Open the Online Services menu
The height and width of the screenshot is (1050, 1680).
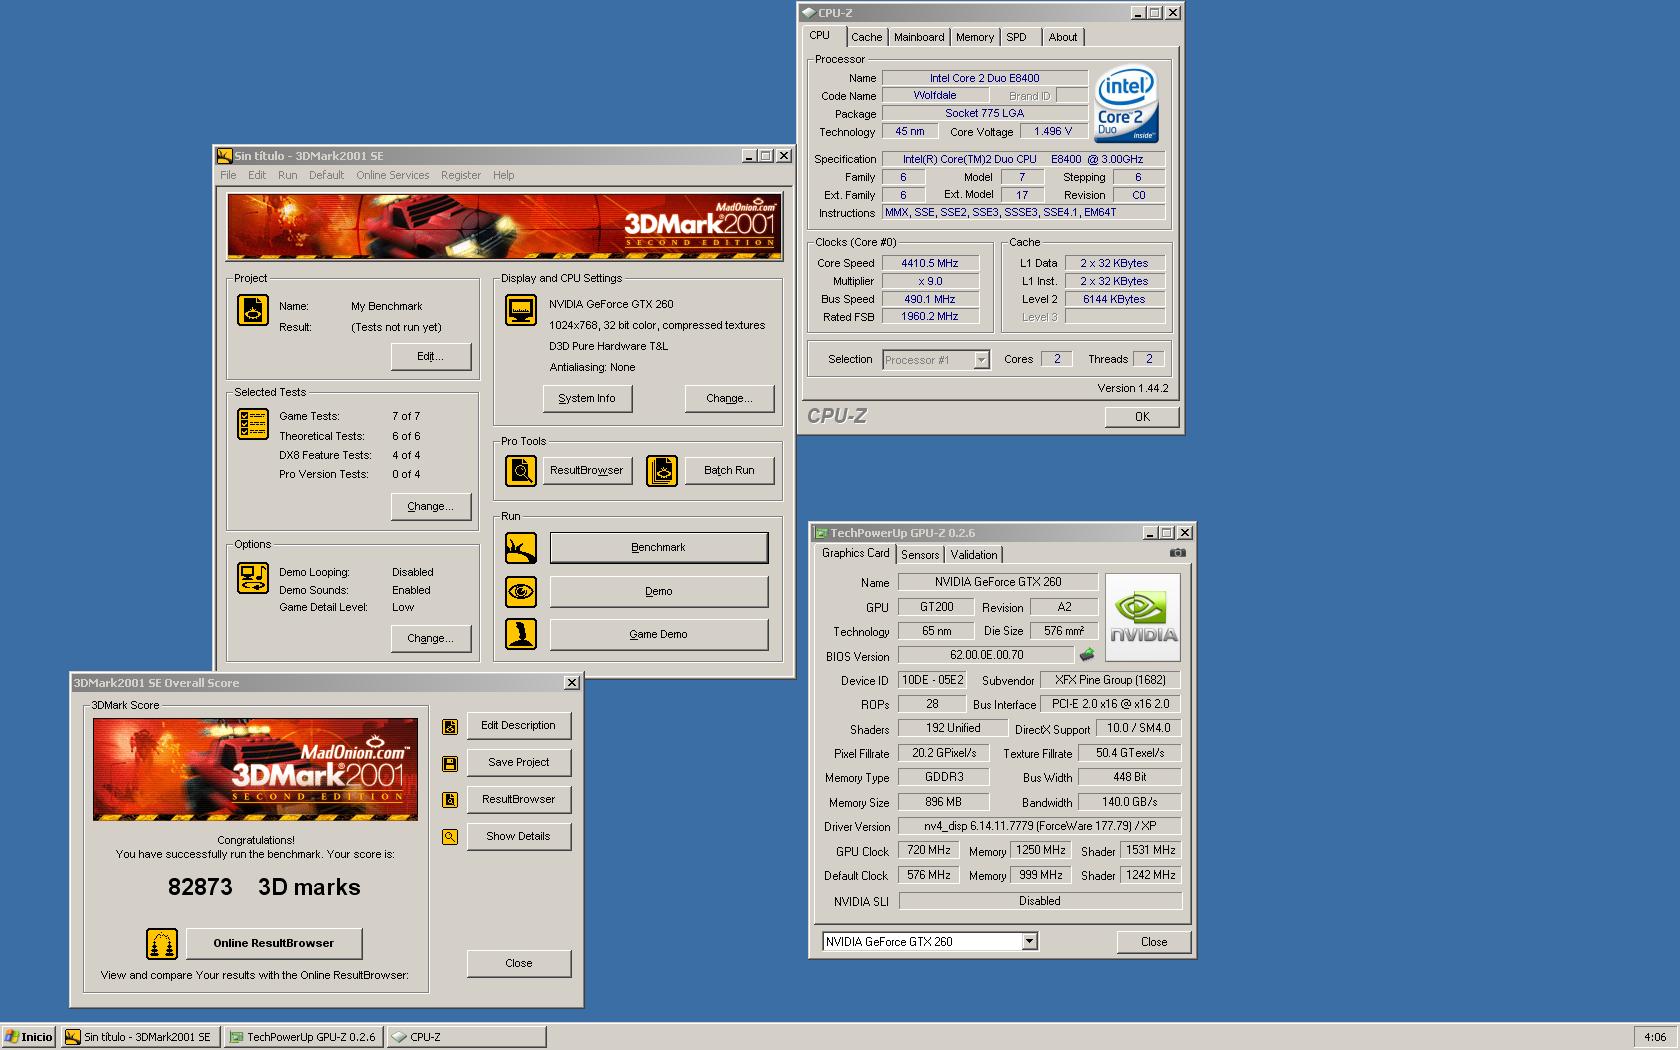[x=392, y=175]
